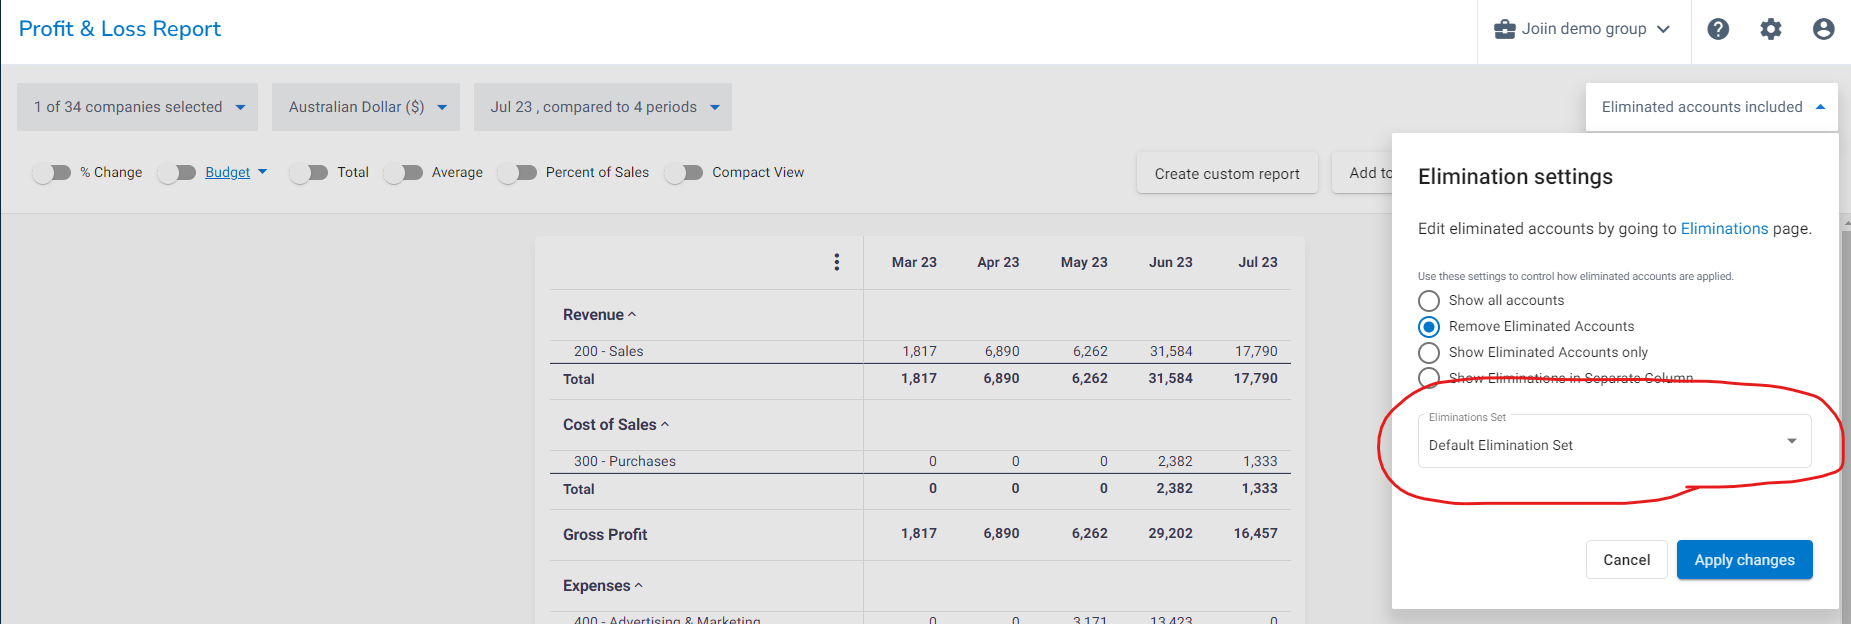Open the Jul 23 period comparison dropdown
Viewport: 1851px width, 624px height.
pos(603,107)
